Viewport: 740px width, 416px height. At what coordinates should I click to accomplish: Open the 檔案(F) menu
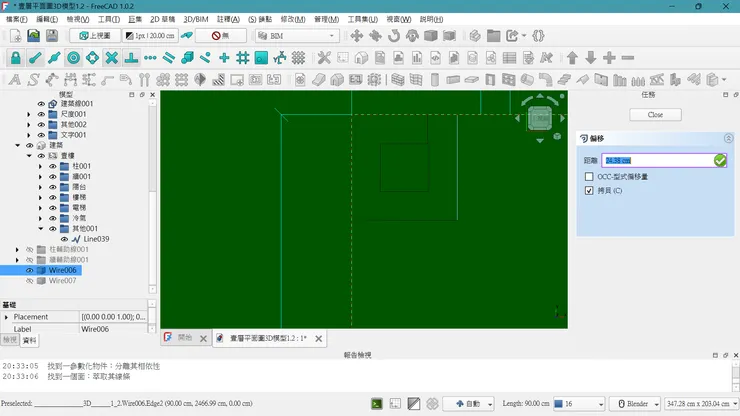(x=17, y=19)
